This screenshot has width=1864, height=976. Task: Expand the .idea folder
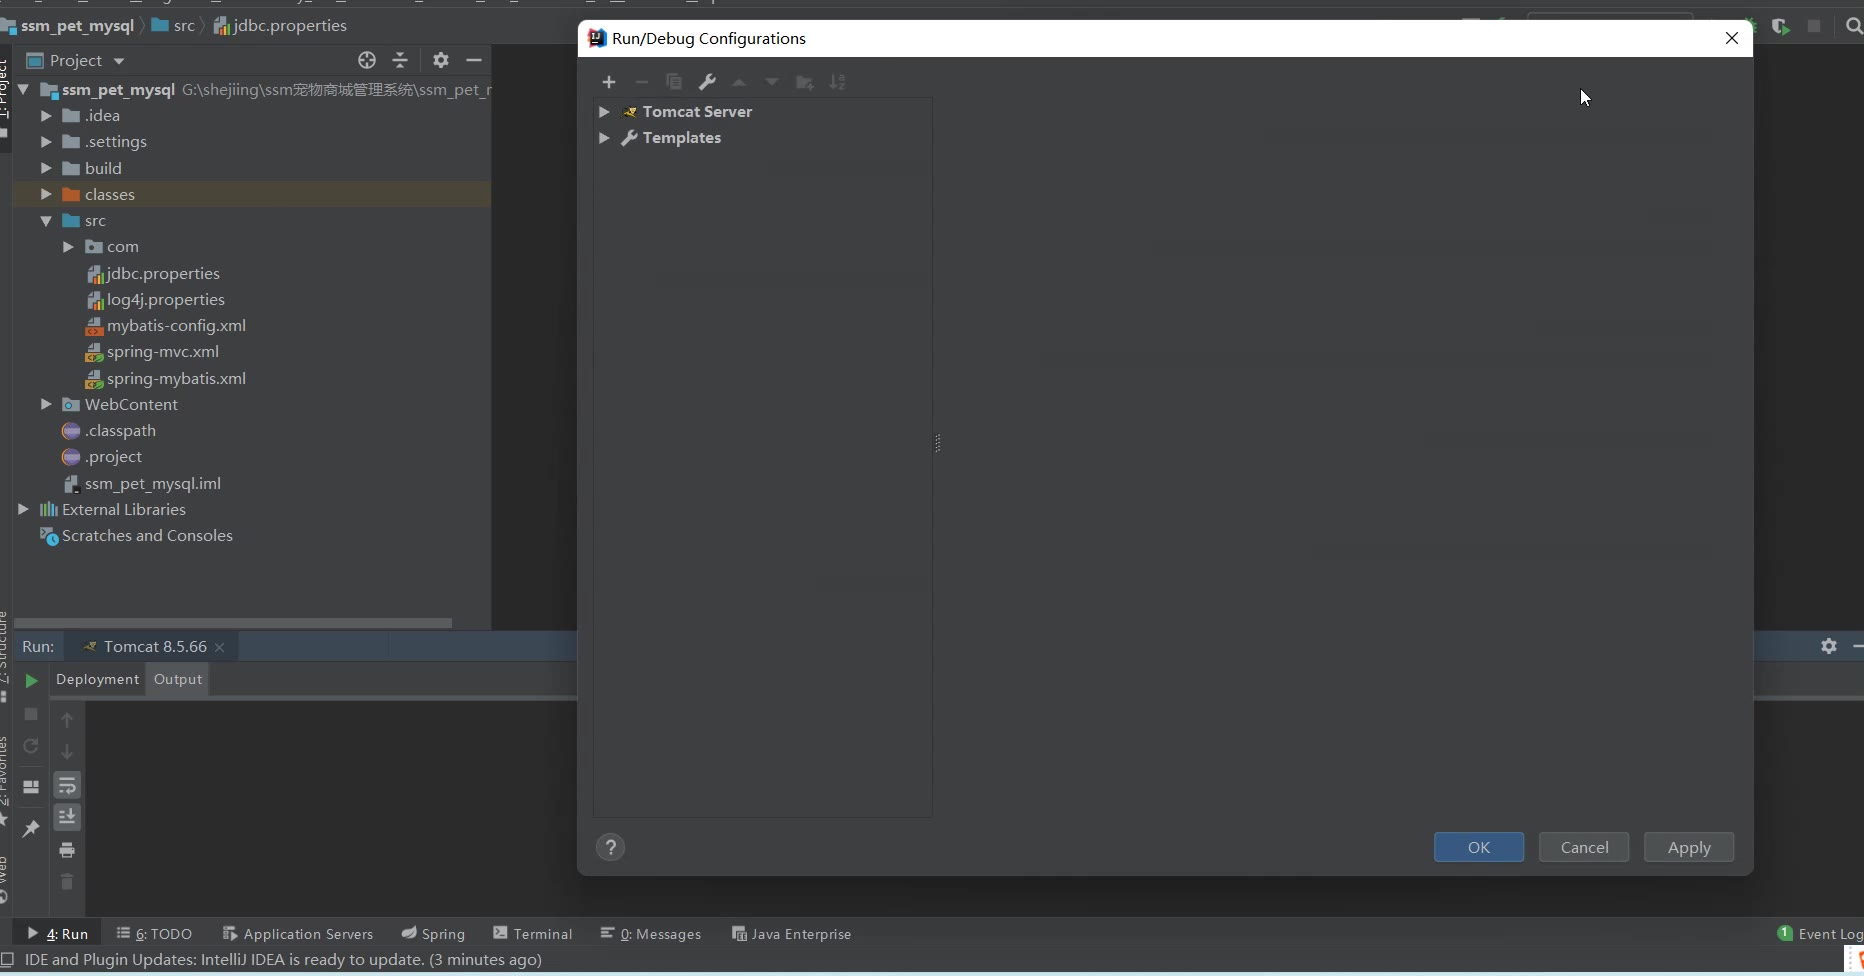(x=46, y=116)
